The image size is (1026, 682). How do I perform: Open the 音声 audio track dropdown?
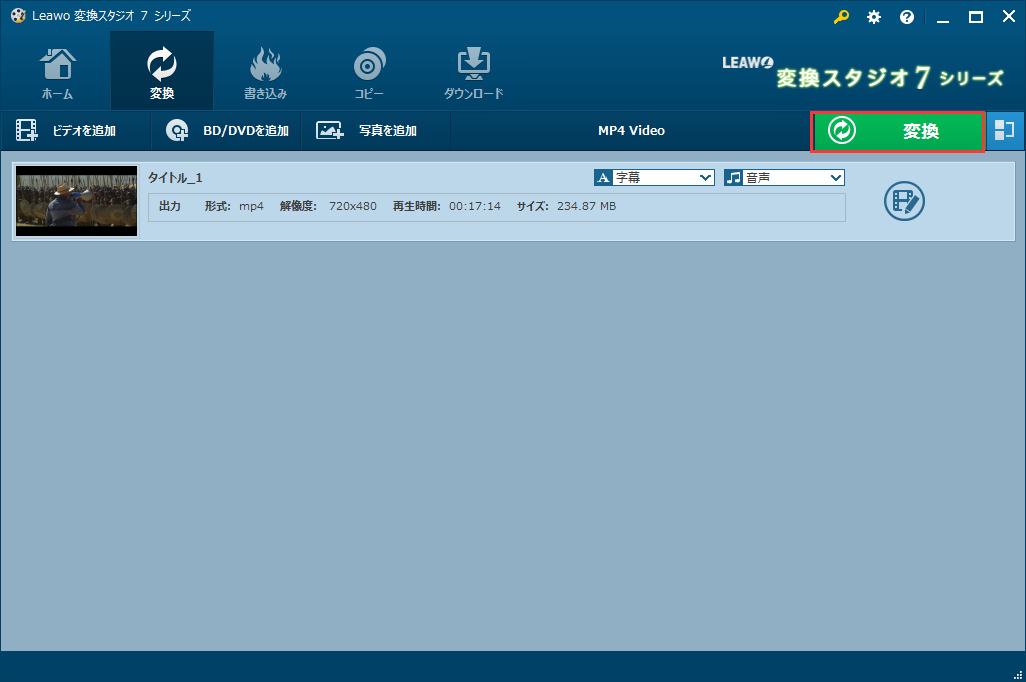click(784, 177)
